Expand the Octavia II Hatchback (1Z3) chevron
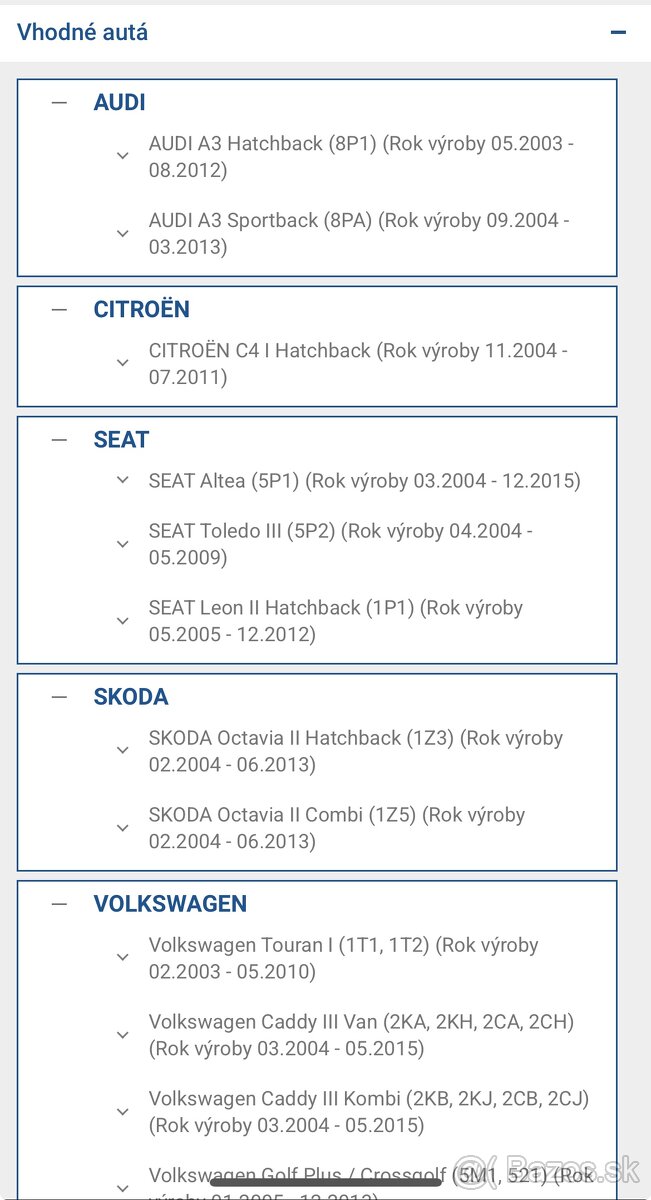This screenshot has width=651, height=1200. (123, 751)
